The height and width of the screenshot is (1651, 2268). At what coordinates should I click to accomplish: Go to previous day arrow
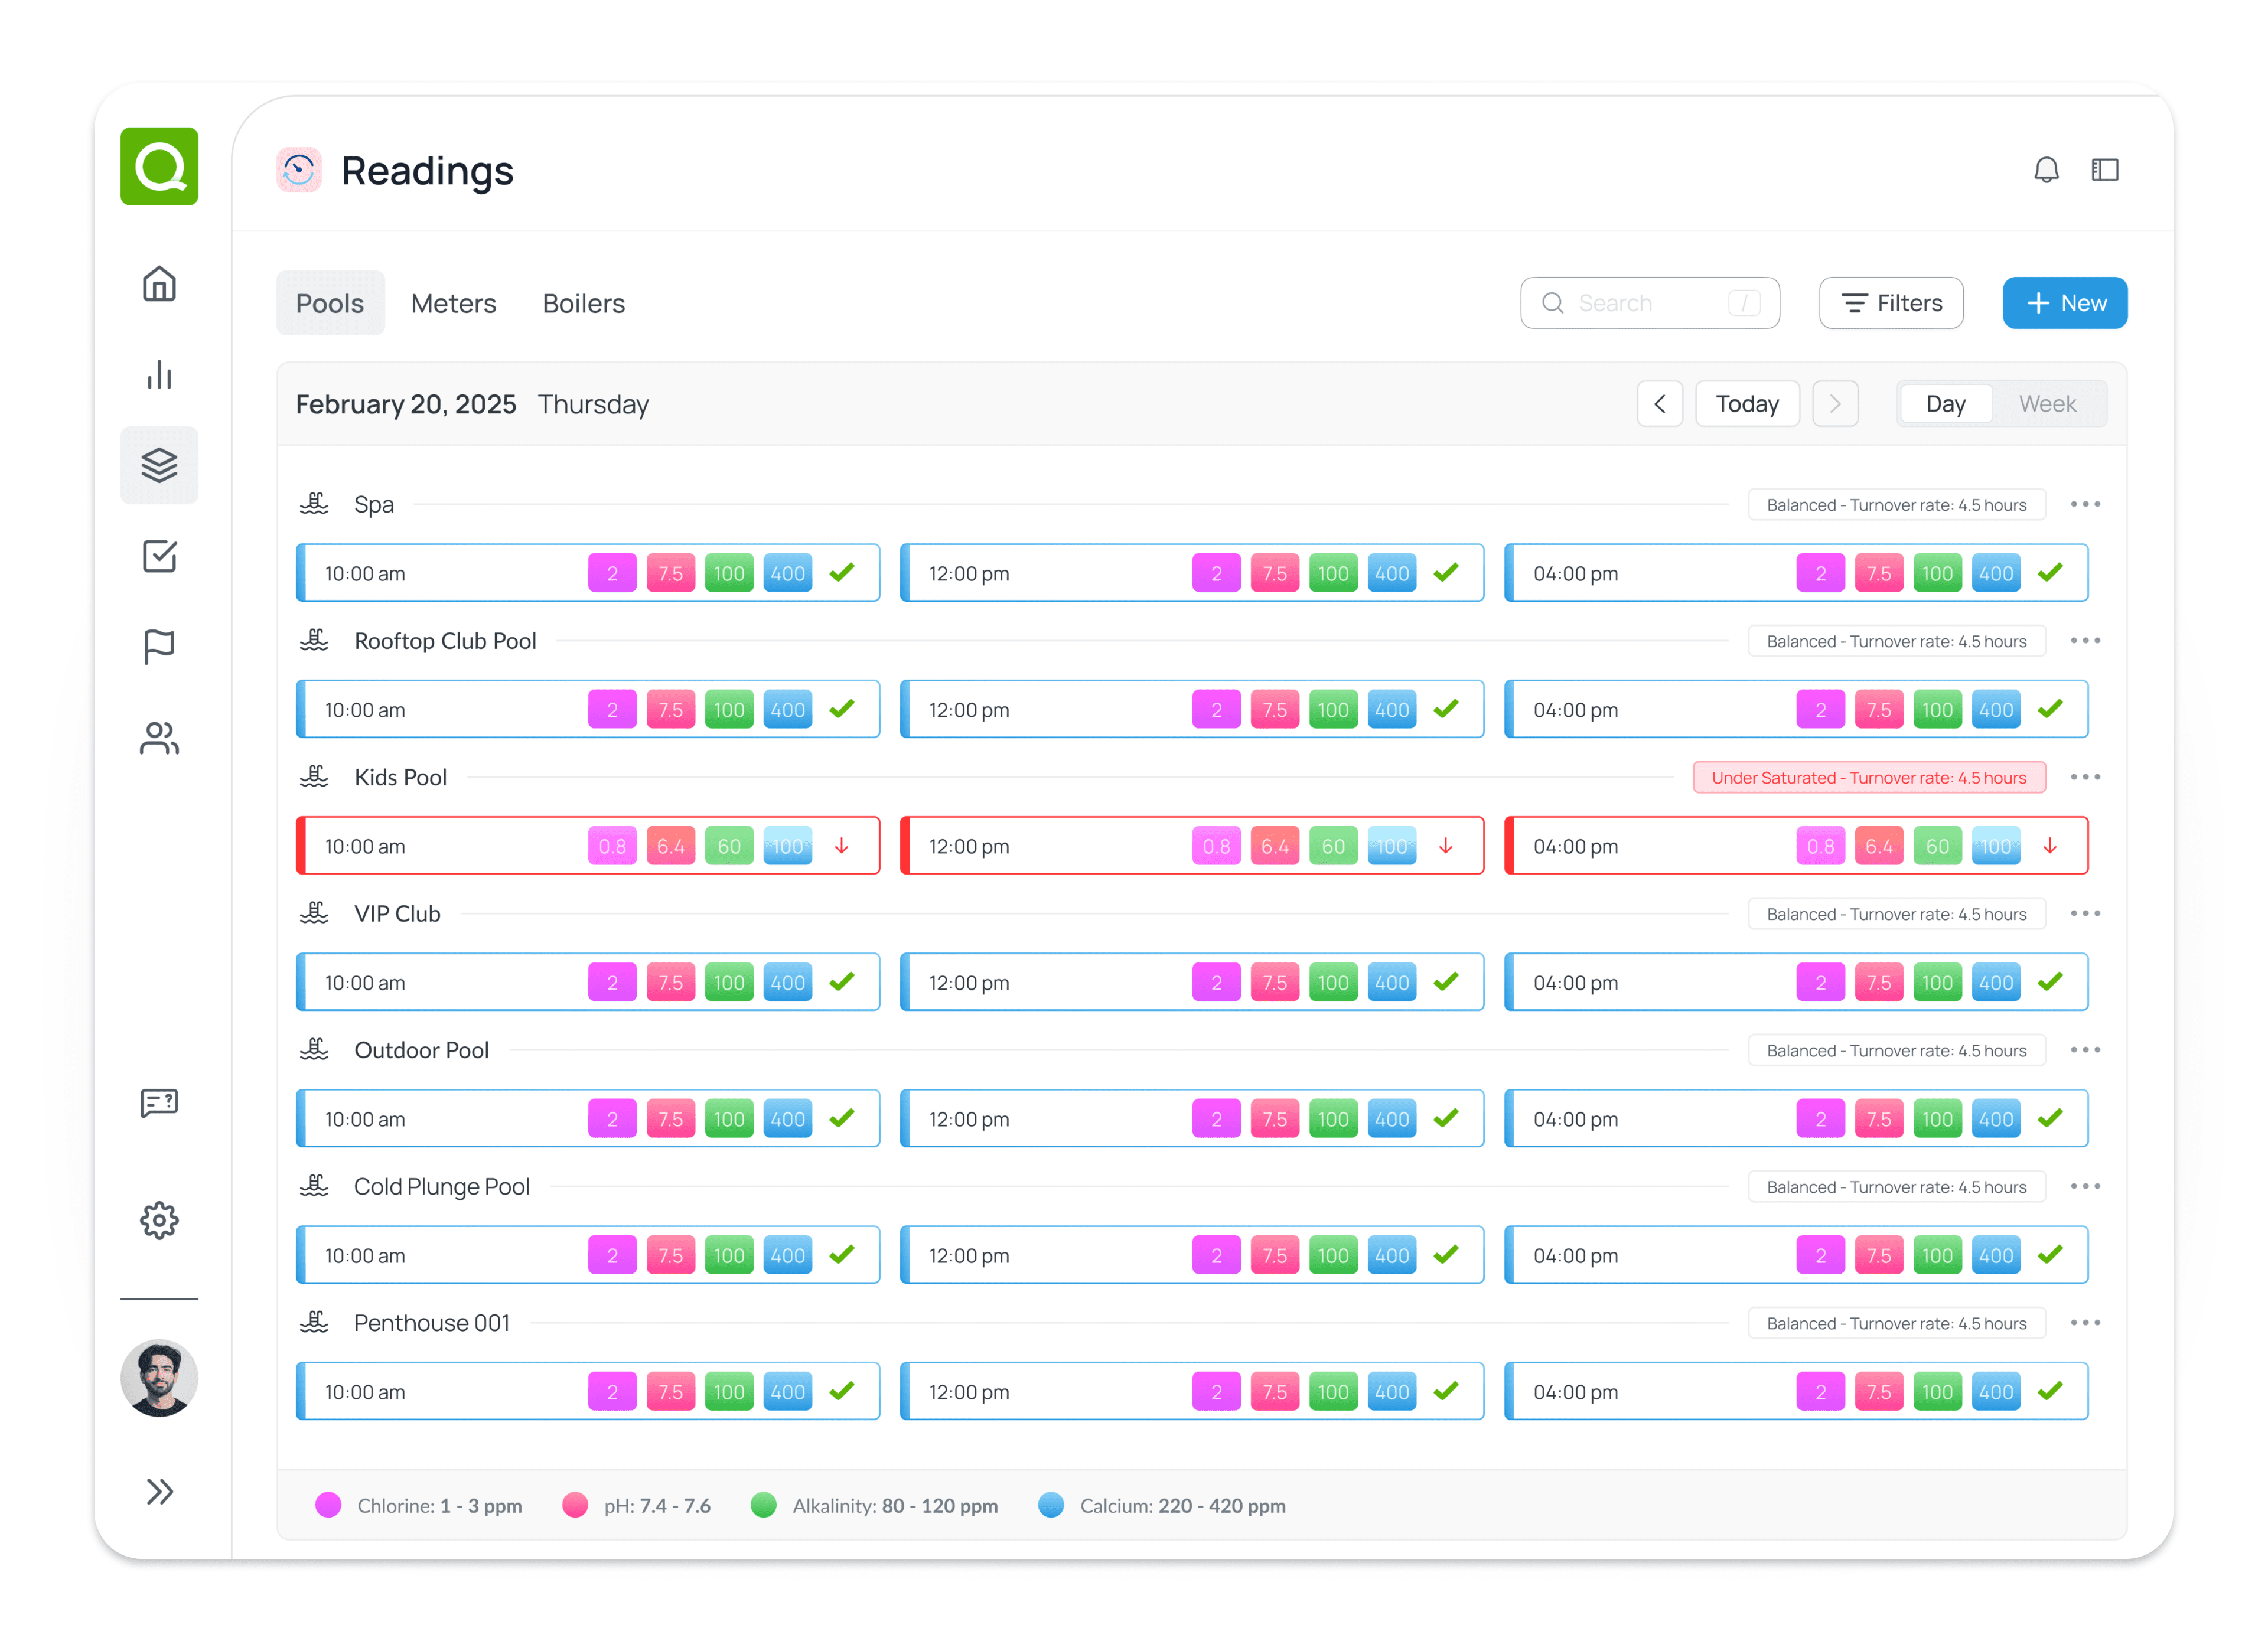1660,404
